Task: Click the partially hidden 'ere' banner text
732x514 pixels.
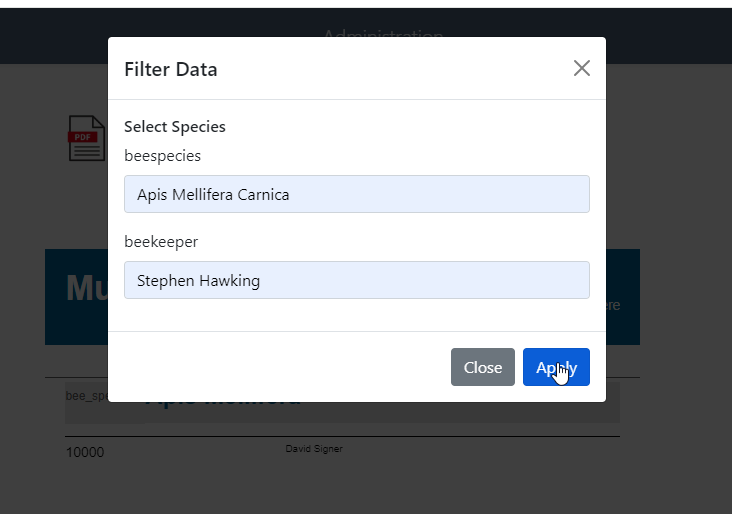Action: click(613, 305)
